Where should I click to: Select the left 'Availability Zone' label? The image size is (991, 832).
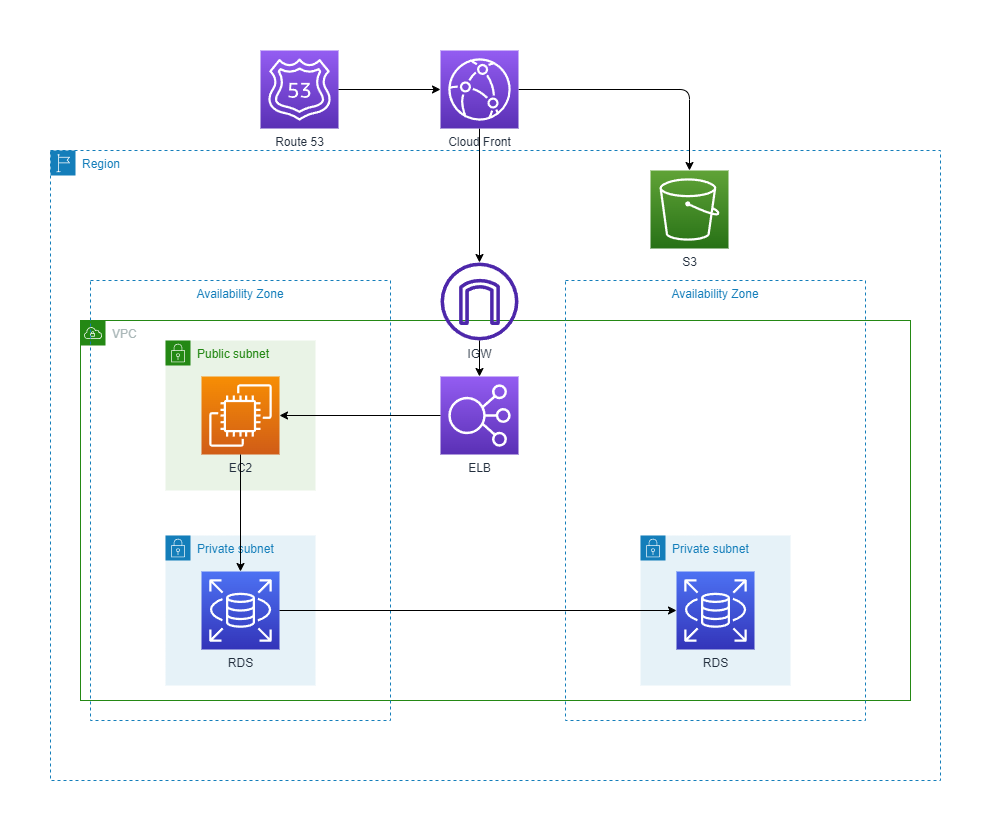240,294
